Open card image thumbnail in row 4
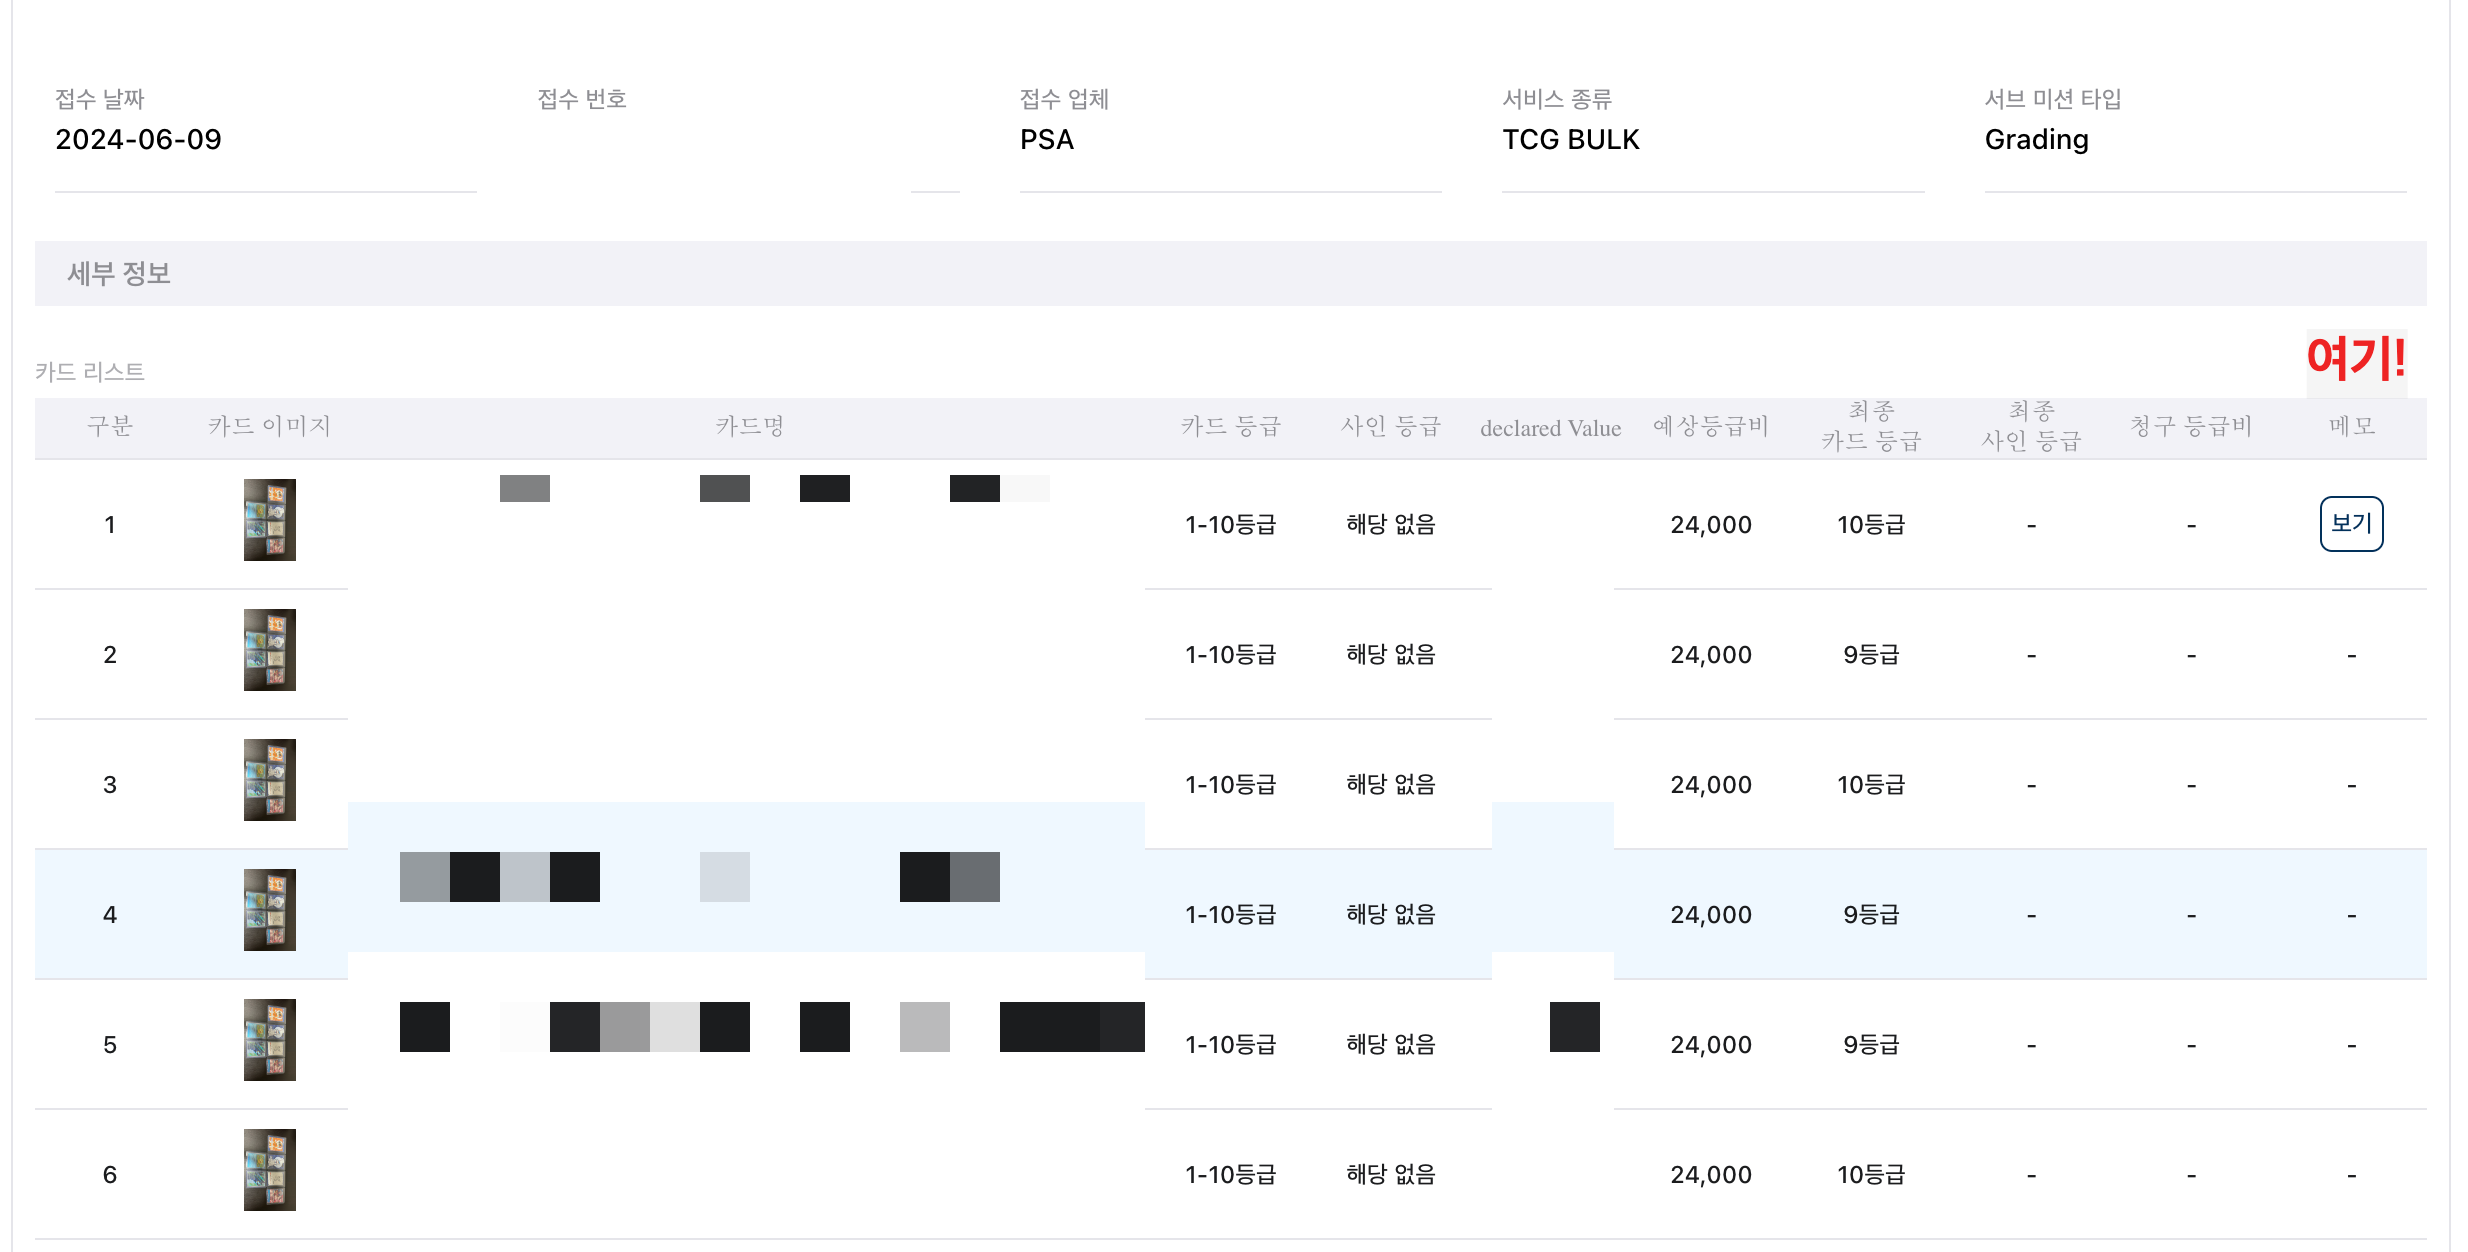 click(270, 910)
